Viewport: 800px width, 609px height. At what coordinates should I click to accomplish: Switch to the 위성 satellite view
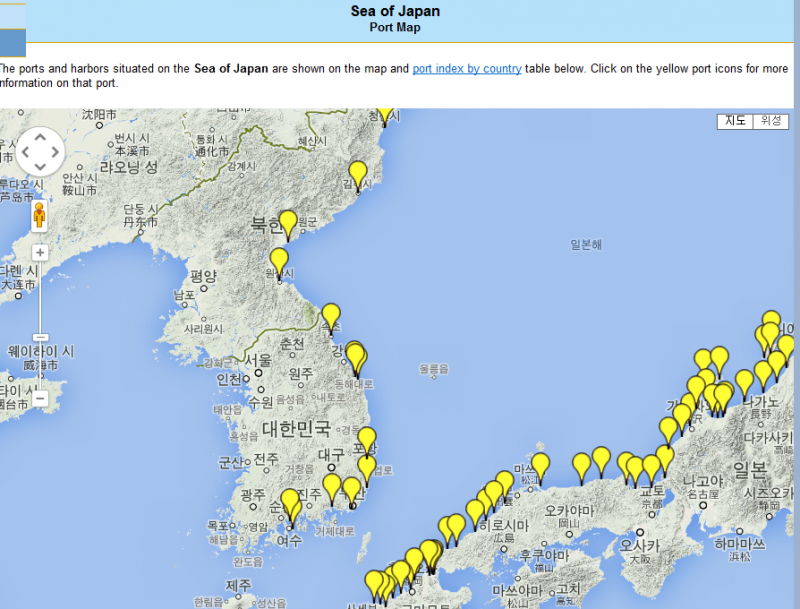pos(771,121)
